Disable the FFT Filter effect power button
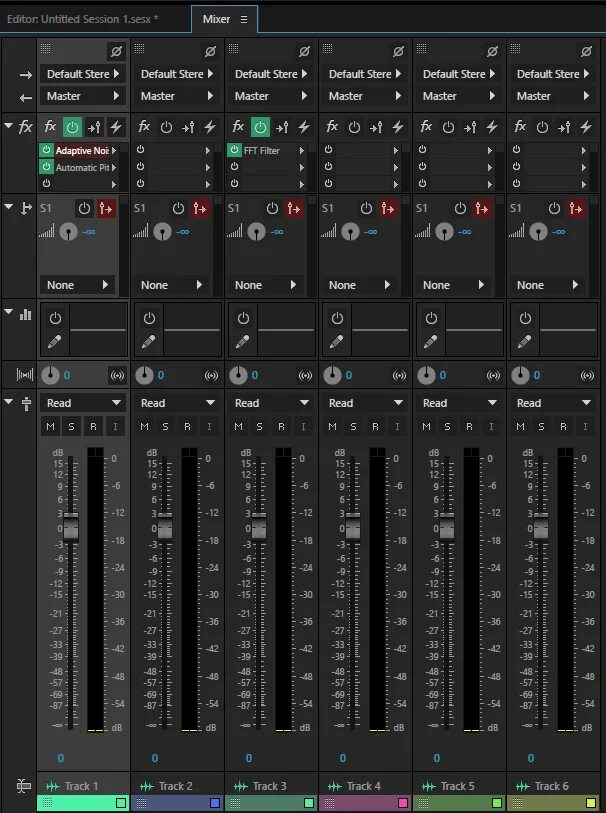The width and height of the screenshot is (606, 813). (x=234, y=150)
